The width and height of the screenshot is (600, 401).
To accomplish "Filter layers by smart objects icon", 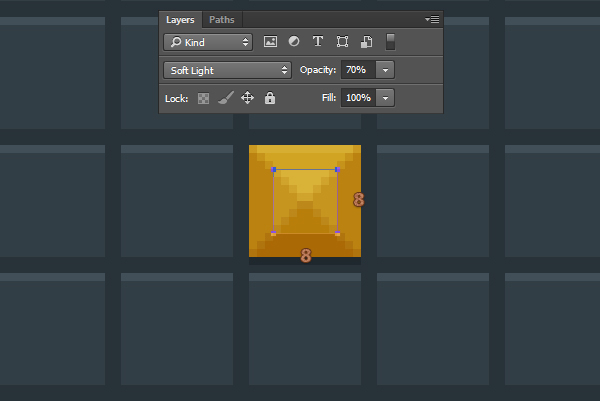I will point(367,42).
